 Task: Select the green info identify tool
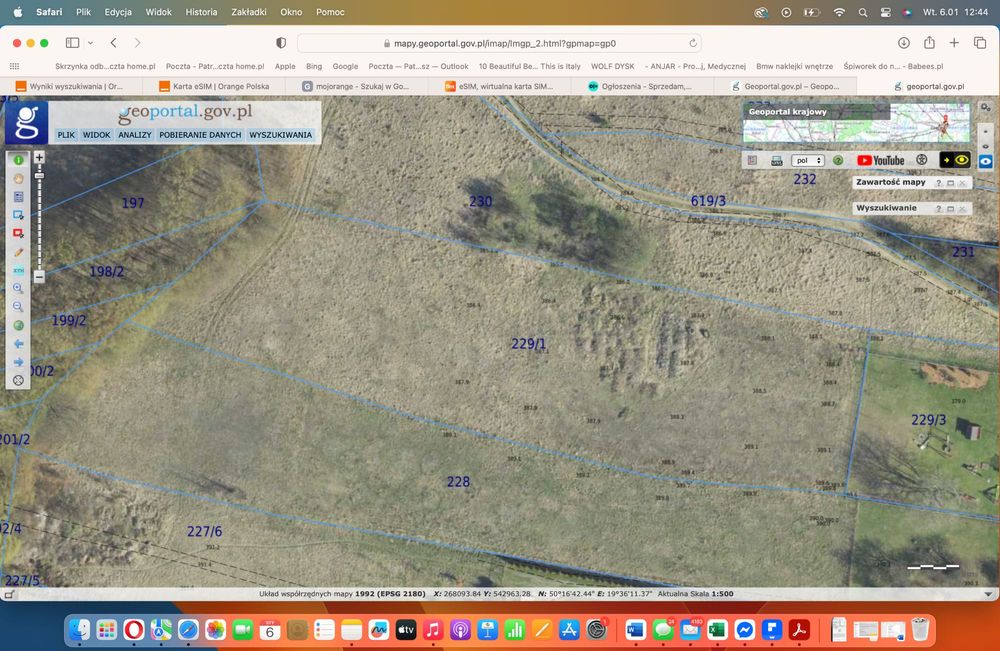click(18, 160)
